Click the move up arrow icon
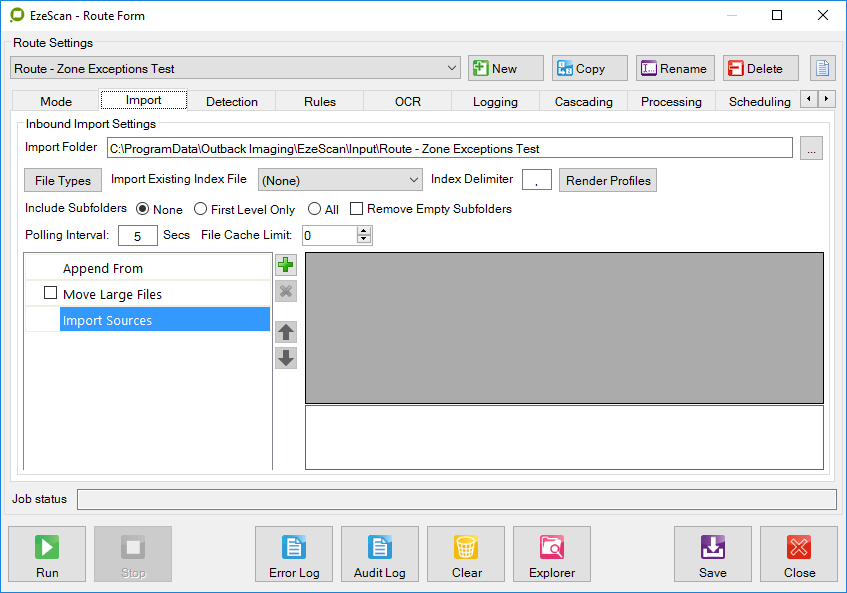 (286, 333)
